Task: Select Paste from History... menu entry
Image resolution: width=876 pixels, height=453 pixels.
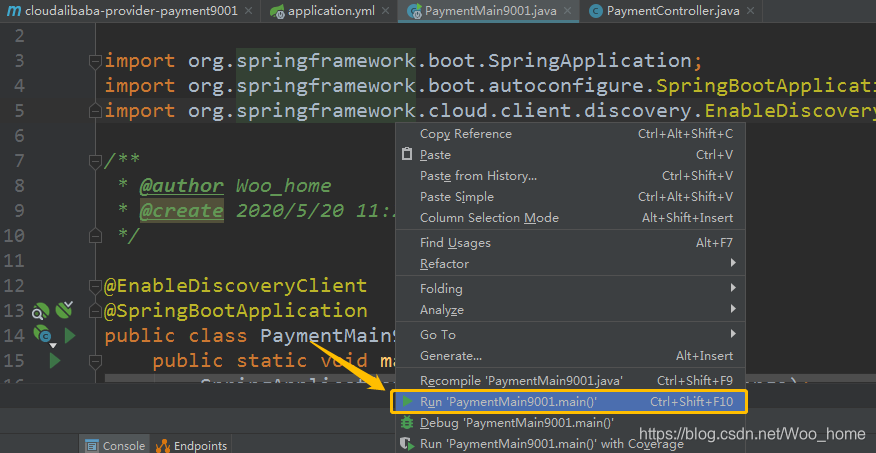Action: [x=570, y=176]
